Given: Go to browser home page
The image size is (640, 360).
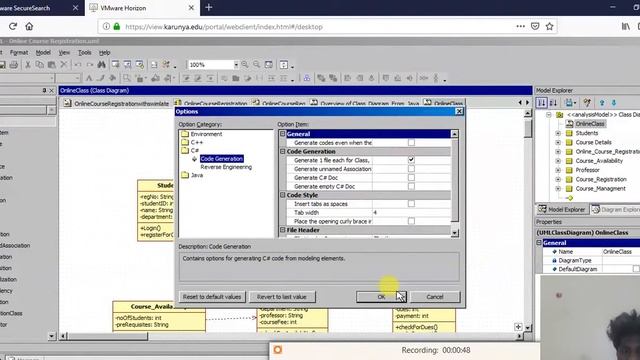Looking at the screenshot, I should pyautogui.click(x=29, y=27).
